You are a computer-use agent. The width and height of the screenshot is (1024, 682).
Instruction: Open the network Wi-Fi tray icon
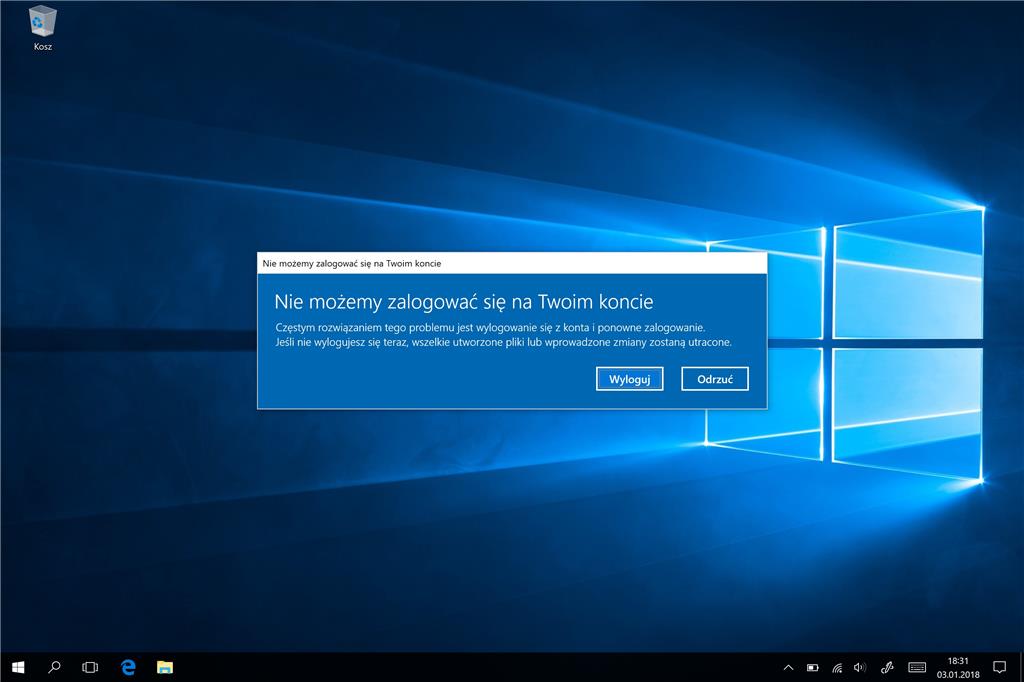837,668
